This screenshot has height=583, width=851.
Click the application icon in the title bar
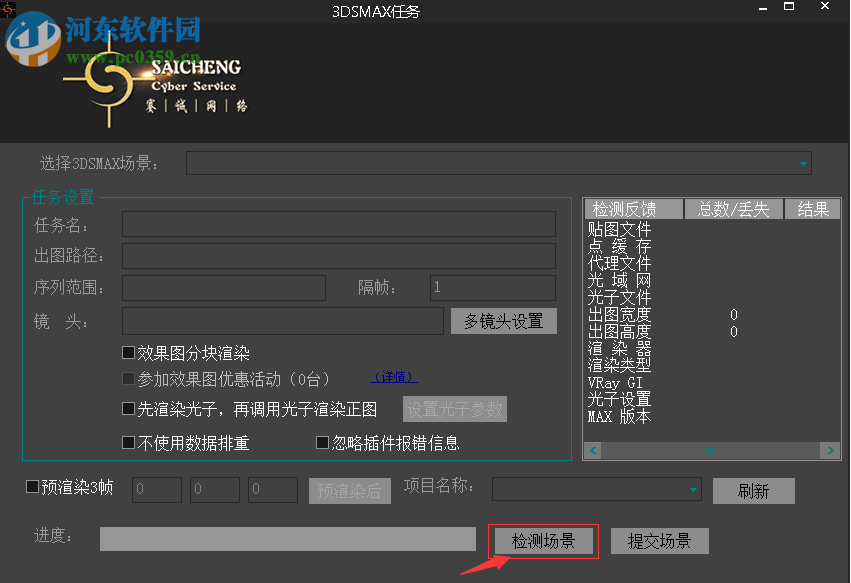coord(8,9)
